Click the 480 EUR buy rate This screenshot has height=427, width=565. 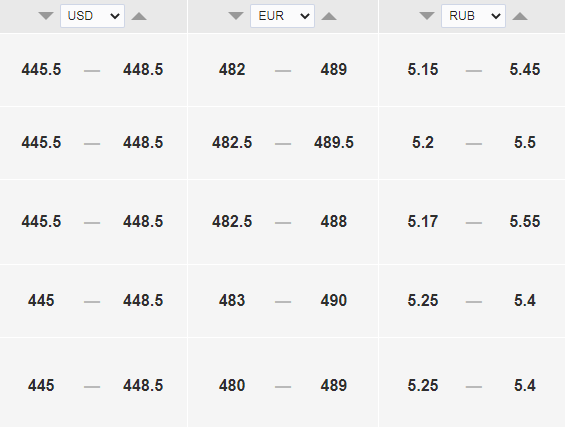click(x=232, y=386)
